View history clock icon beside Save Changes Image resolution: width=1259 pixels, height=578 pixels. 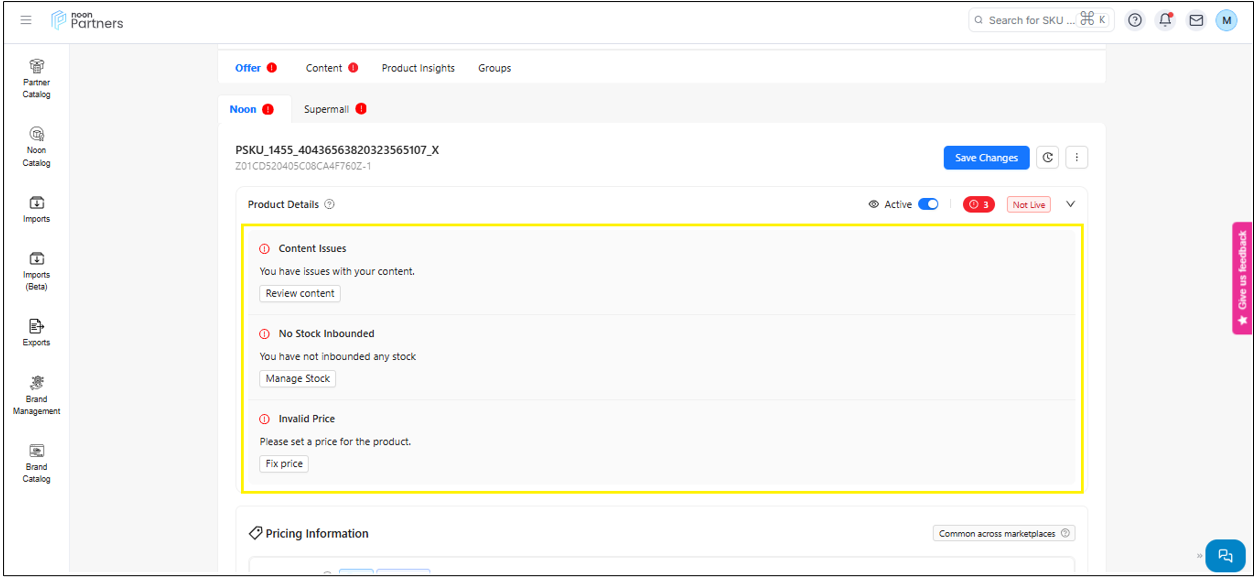(1047, 157)
